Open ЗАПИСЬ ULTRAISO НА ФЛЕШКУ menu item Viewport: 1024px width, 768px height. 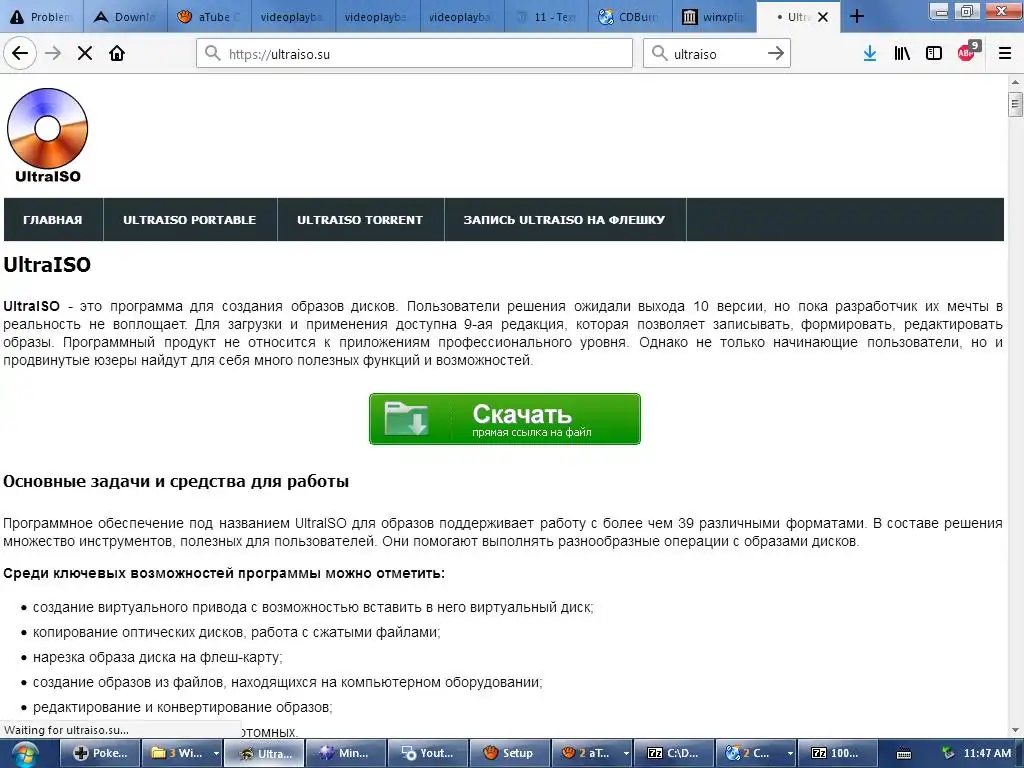565,219
